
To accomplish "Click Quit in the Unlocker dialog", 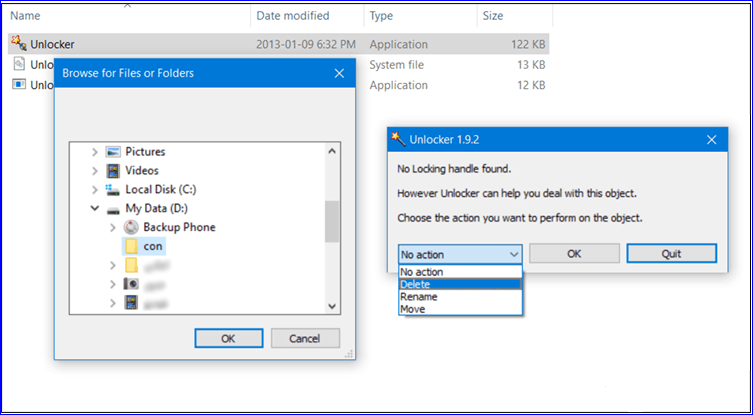I will [671, 254].
